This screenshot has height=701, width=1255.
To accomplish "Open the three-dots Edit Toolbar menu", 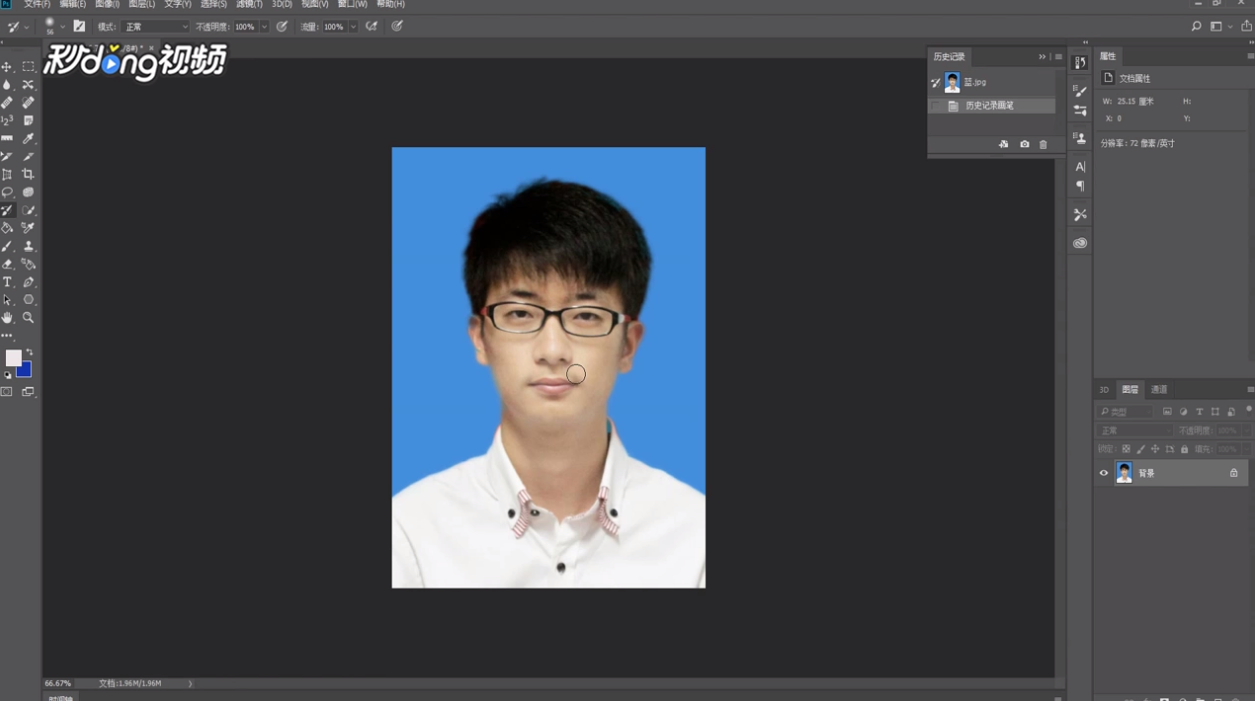I will pyautogui.click(x=7, y=336).
